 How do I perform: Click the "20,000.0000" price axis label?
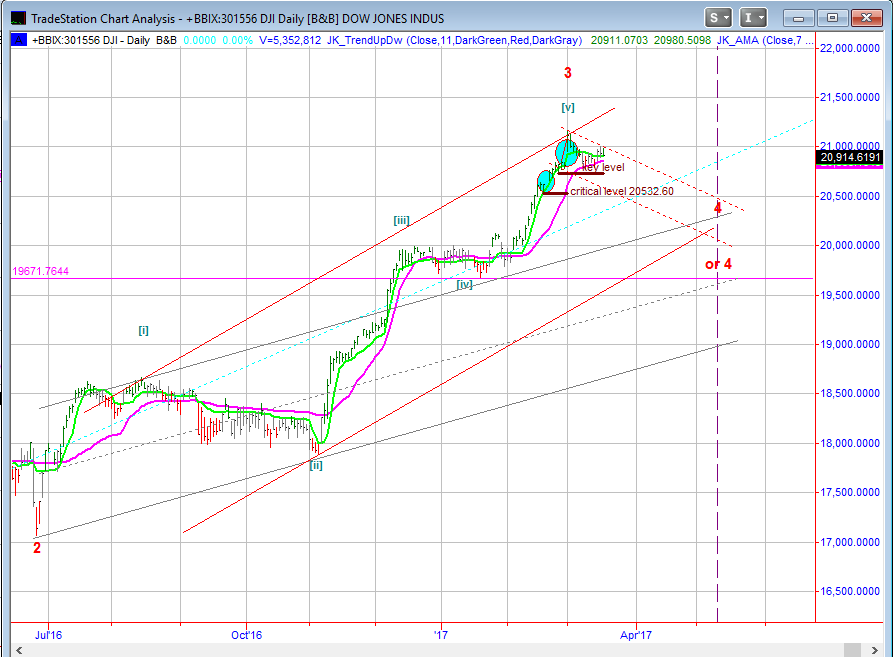click(850, 245)
